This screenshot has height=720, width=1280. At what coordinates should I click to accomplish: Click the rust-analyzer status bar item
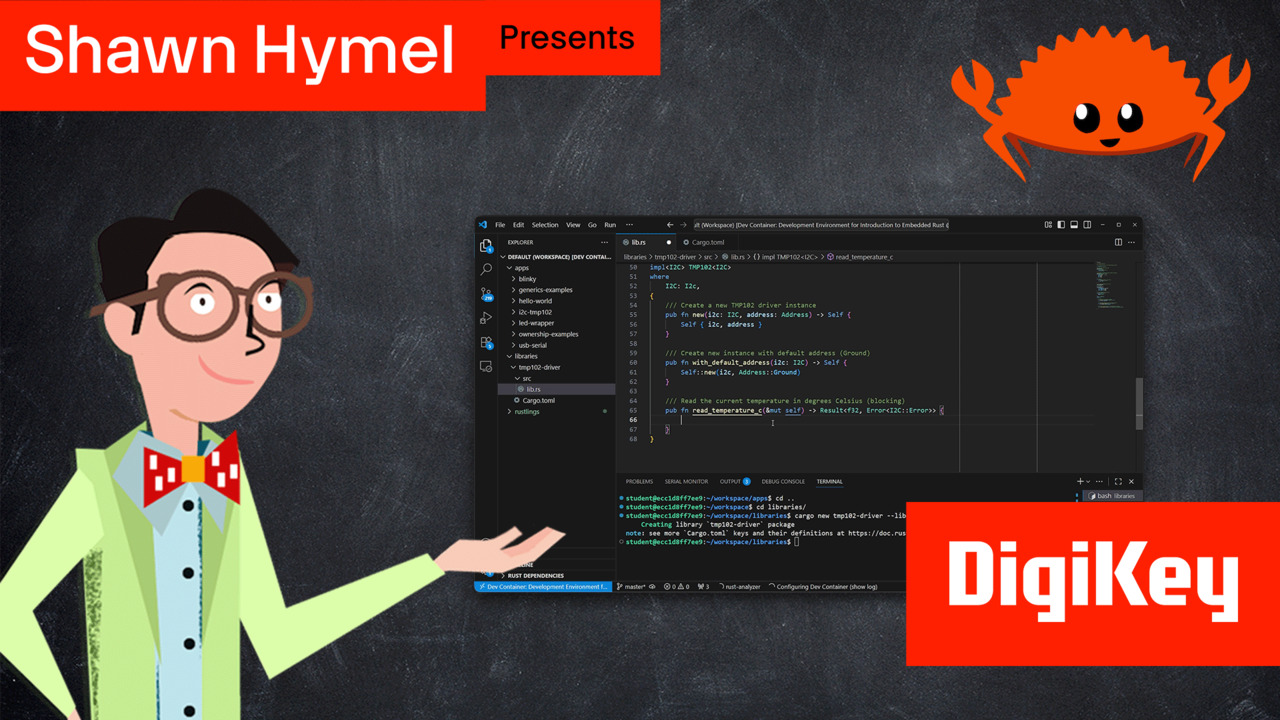point(740,587)
